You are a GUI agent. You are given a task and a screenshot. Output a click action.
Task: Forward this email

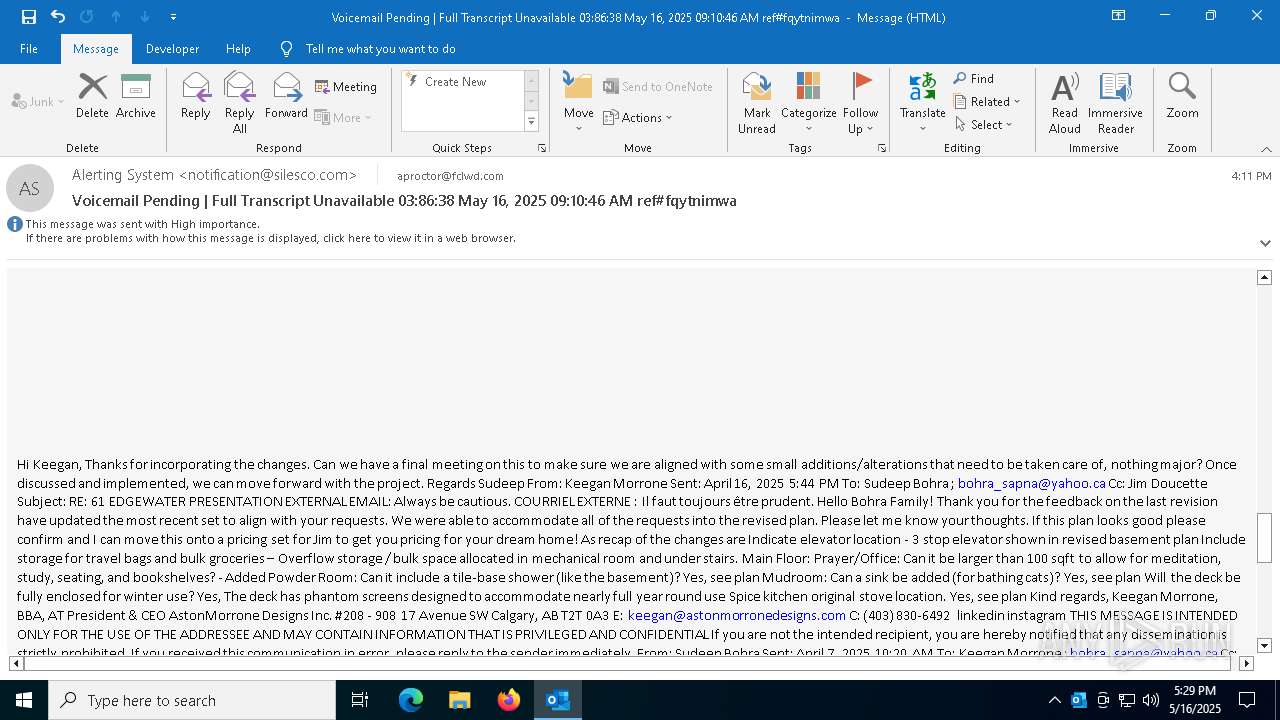(x=286, y=96)
